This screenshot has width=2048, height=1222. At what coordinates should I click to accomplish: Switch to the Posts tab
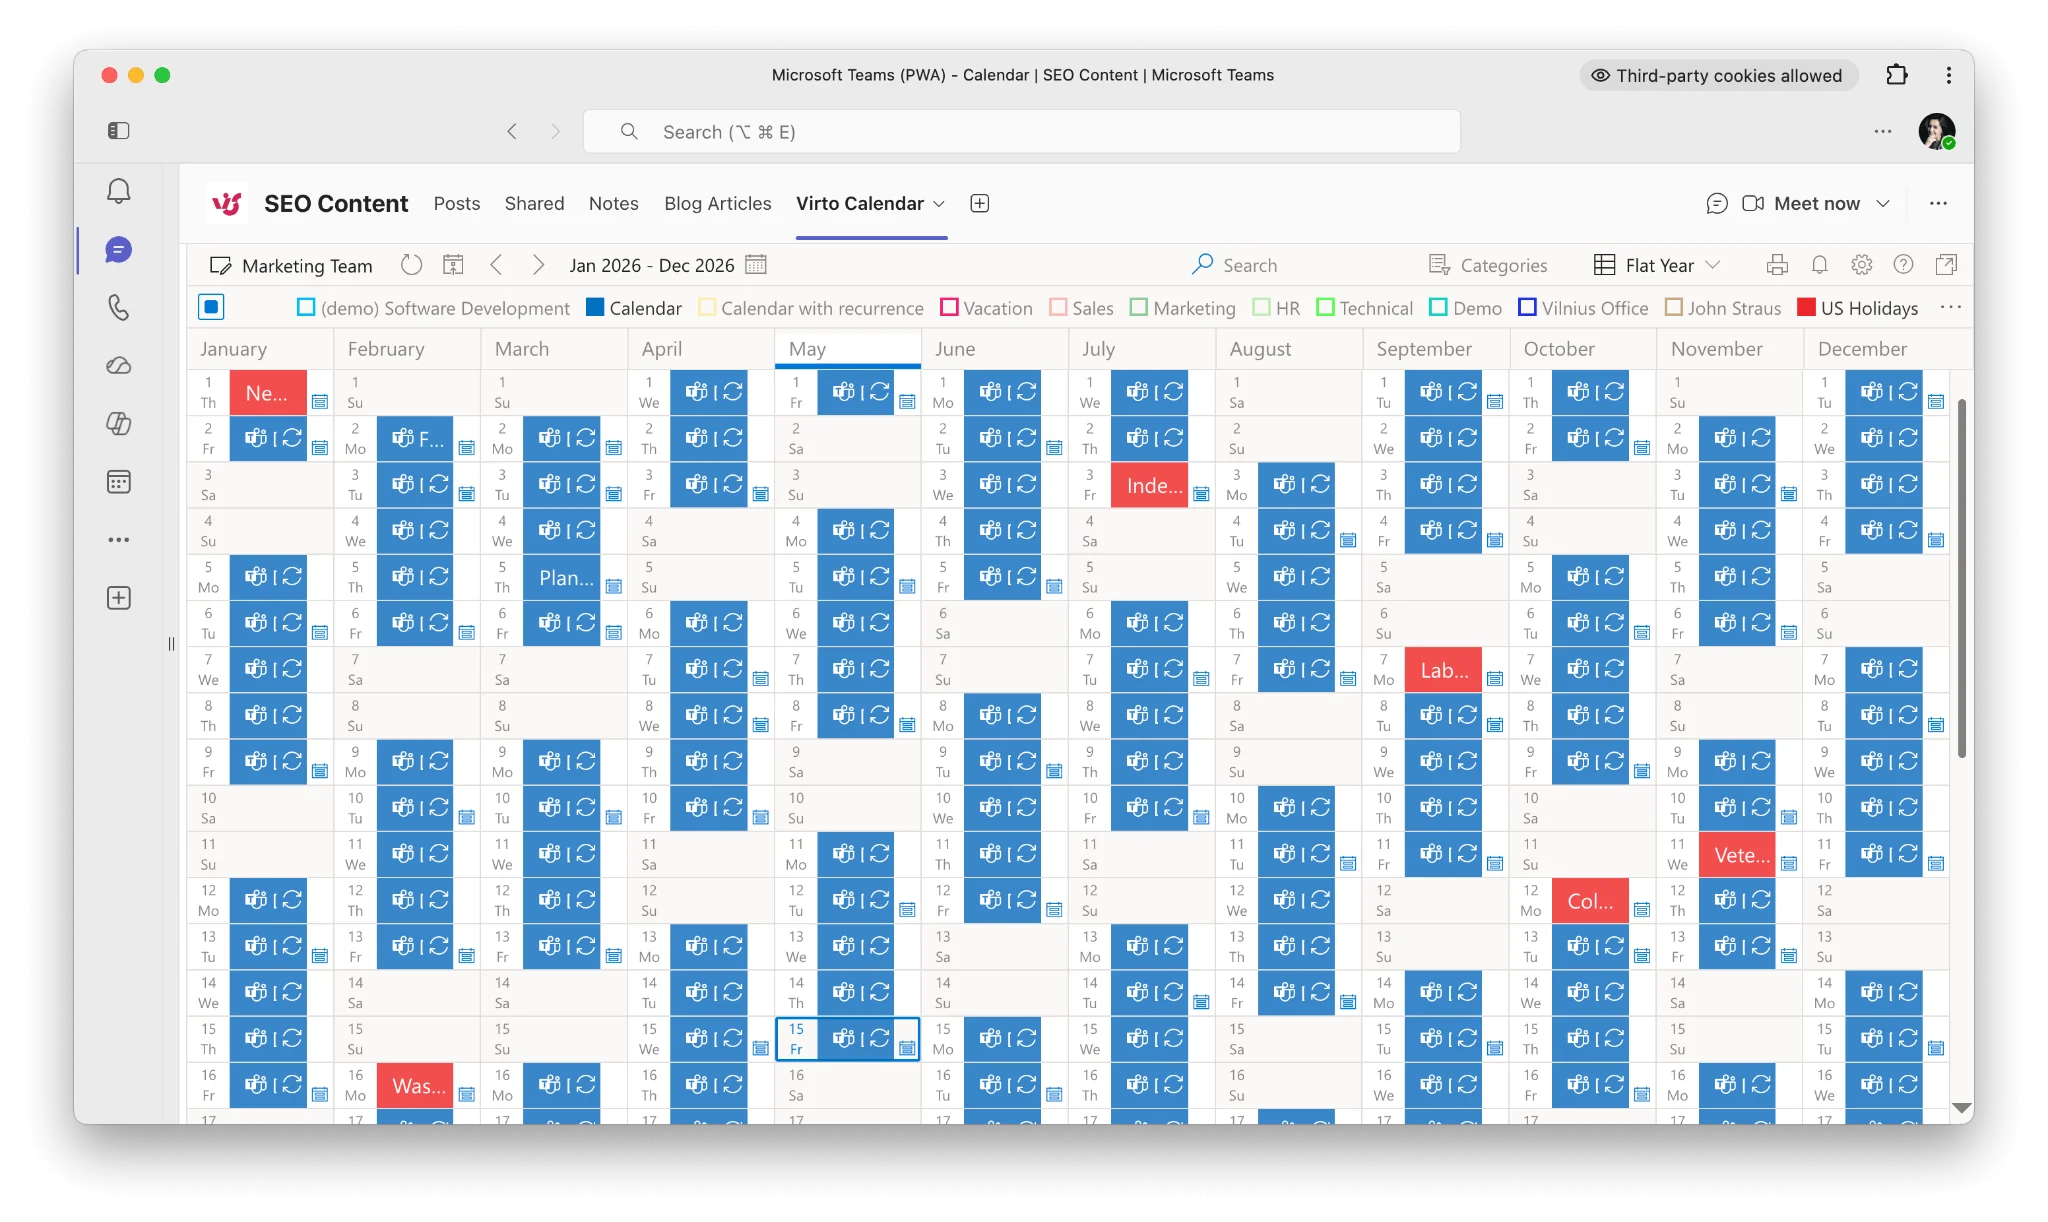(457, 203)
